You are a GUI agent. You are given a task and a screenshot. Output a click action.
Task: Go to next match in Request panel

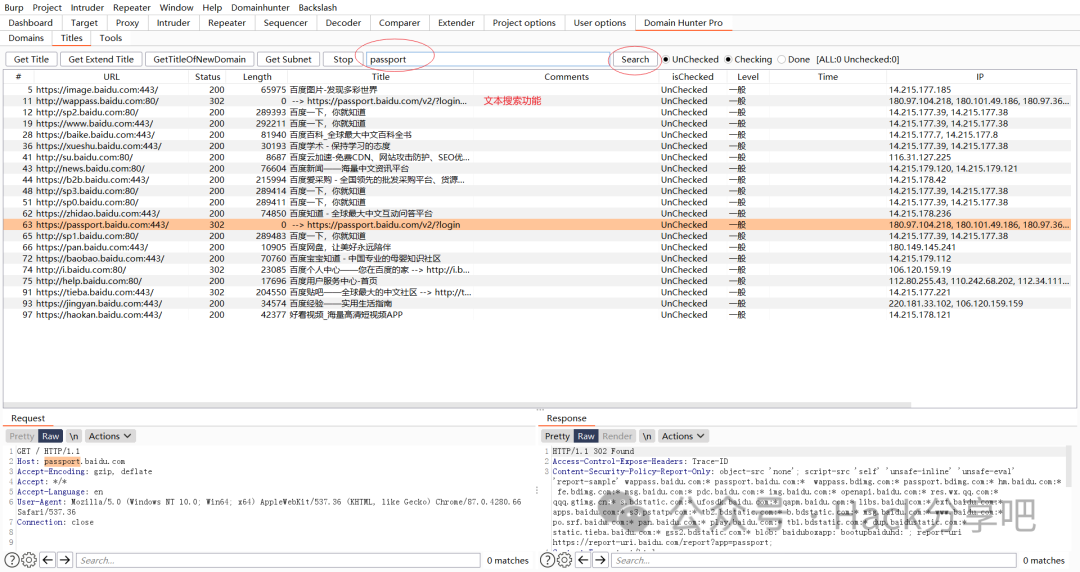pos(65,560)
